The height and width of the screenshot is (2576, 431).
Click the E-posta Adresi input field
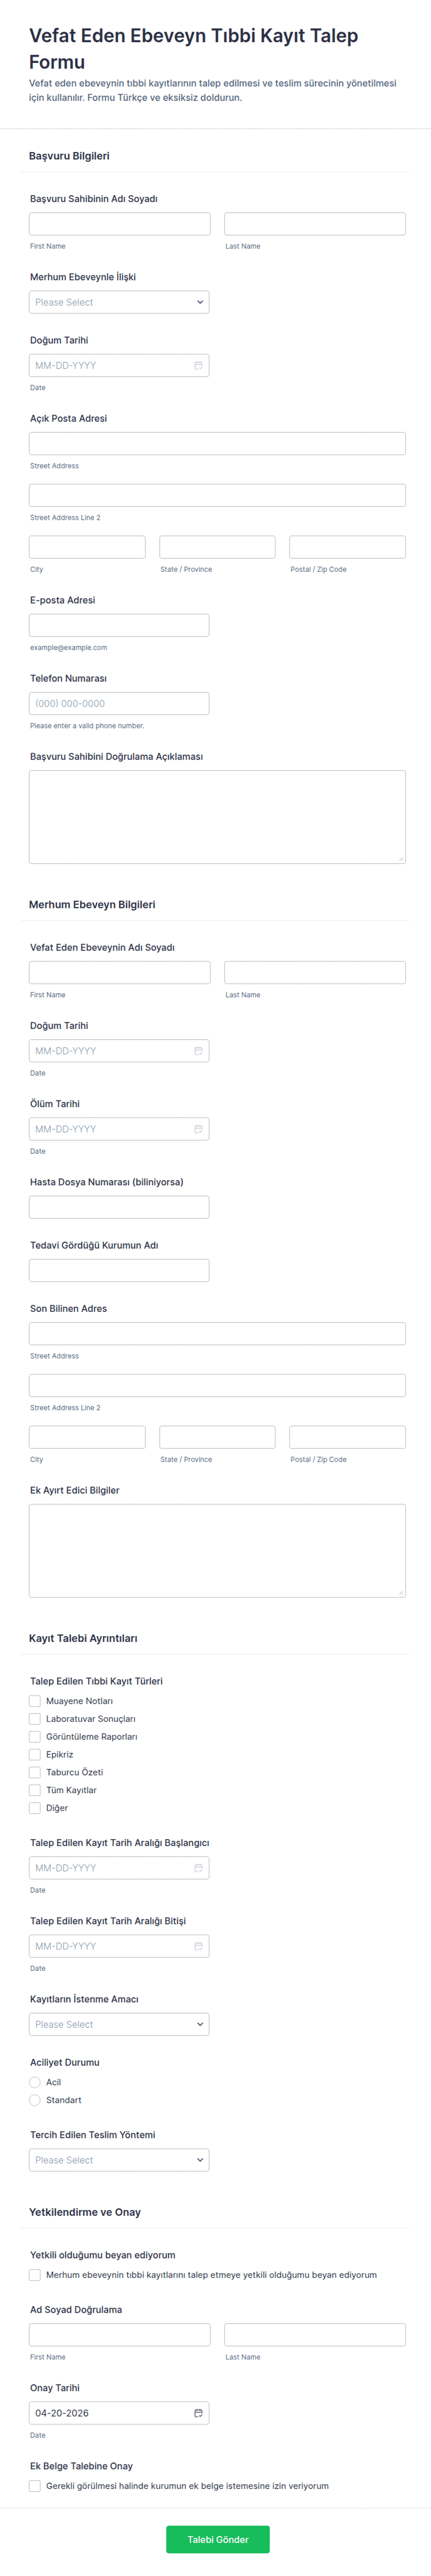[119, 625]
